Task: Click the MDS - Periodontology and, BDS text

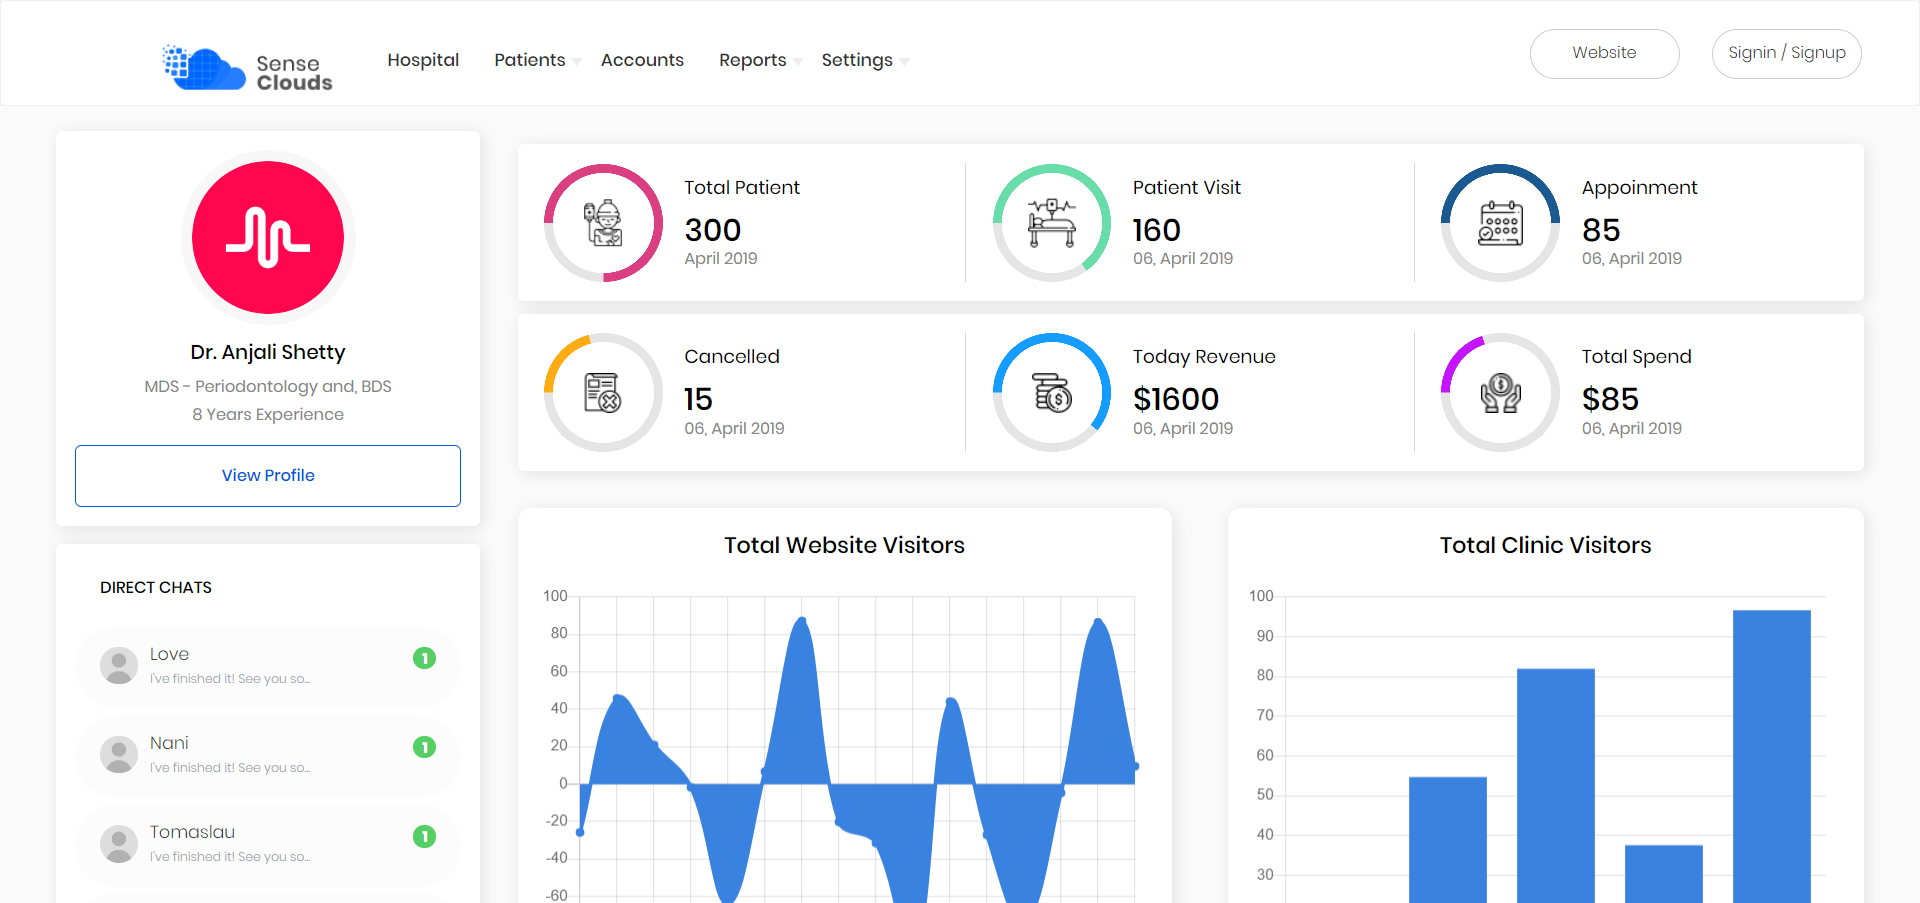Action: (x=268, y=386)
